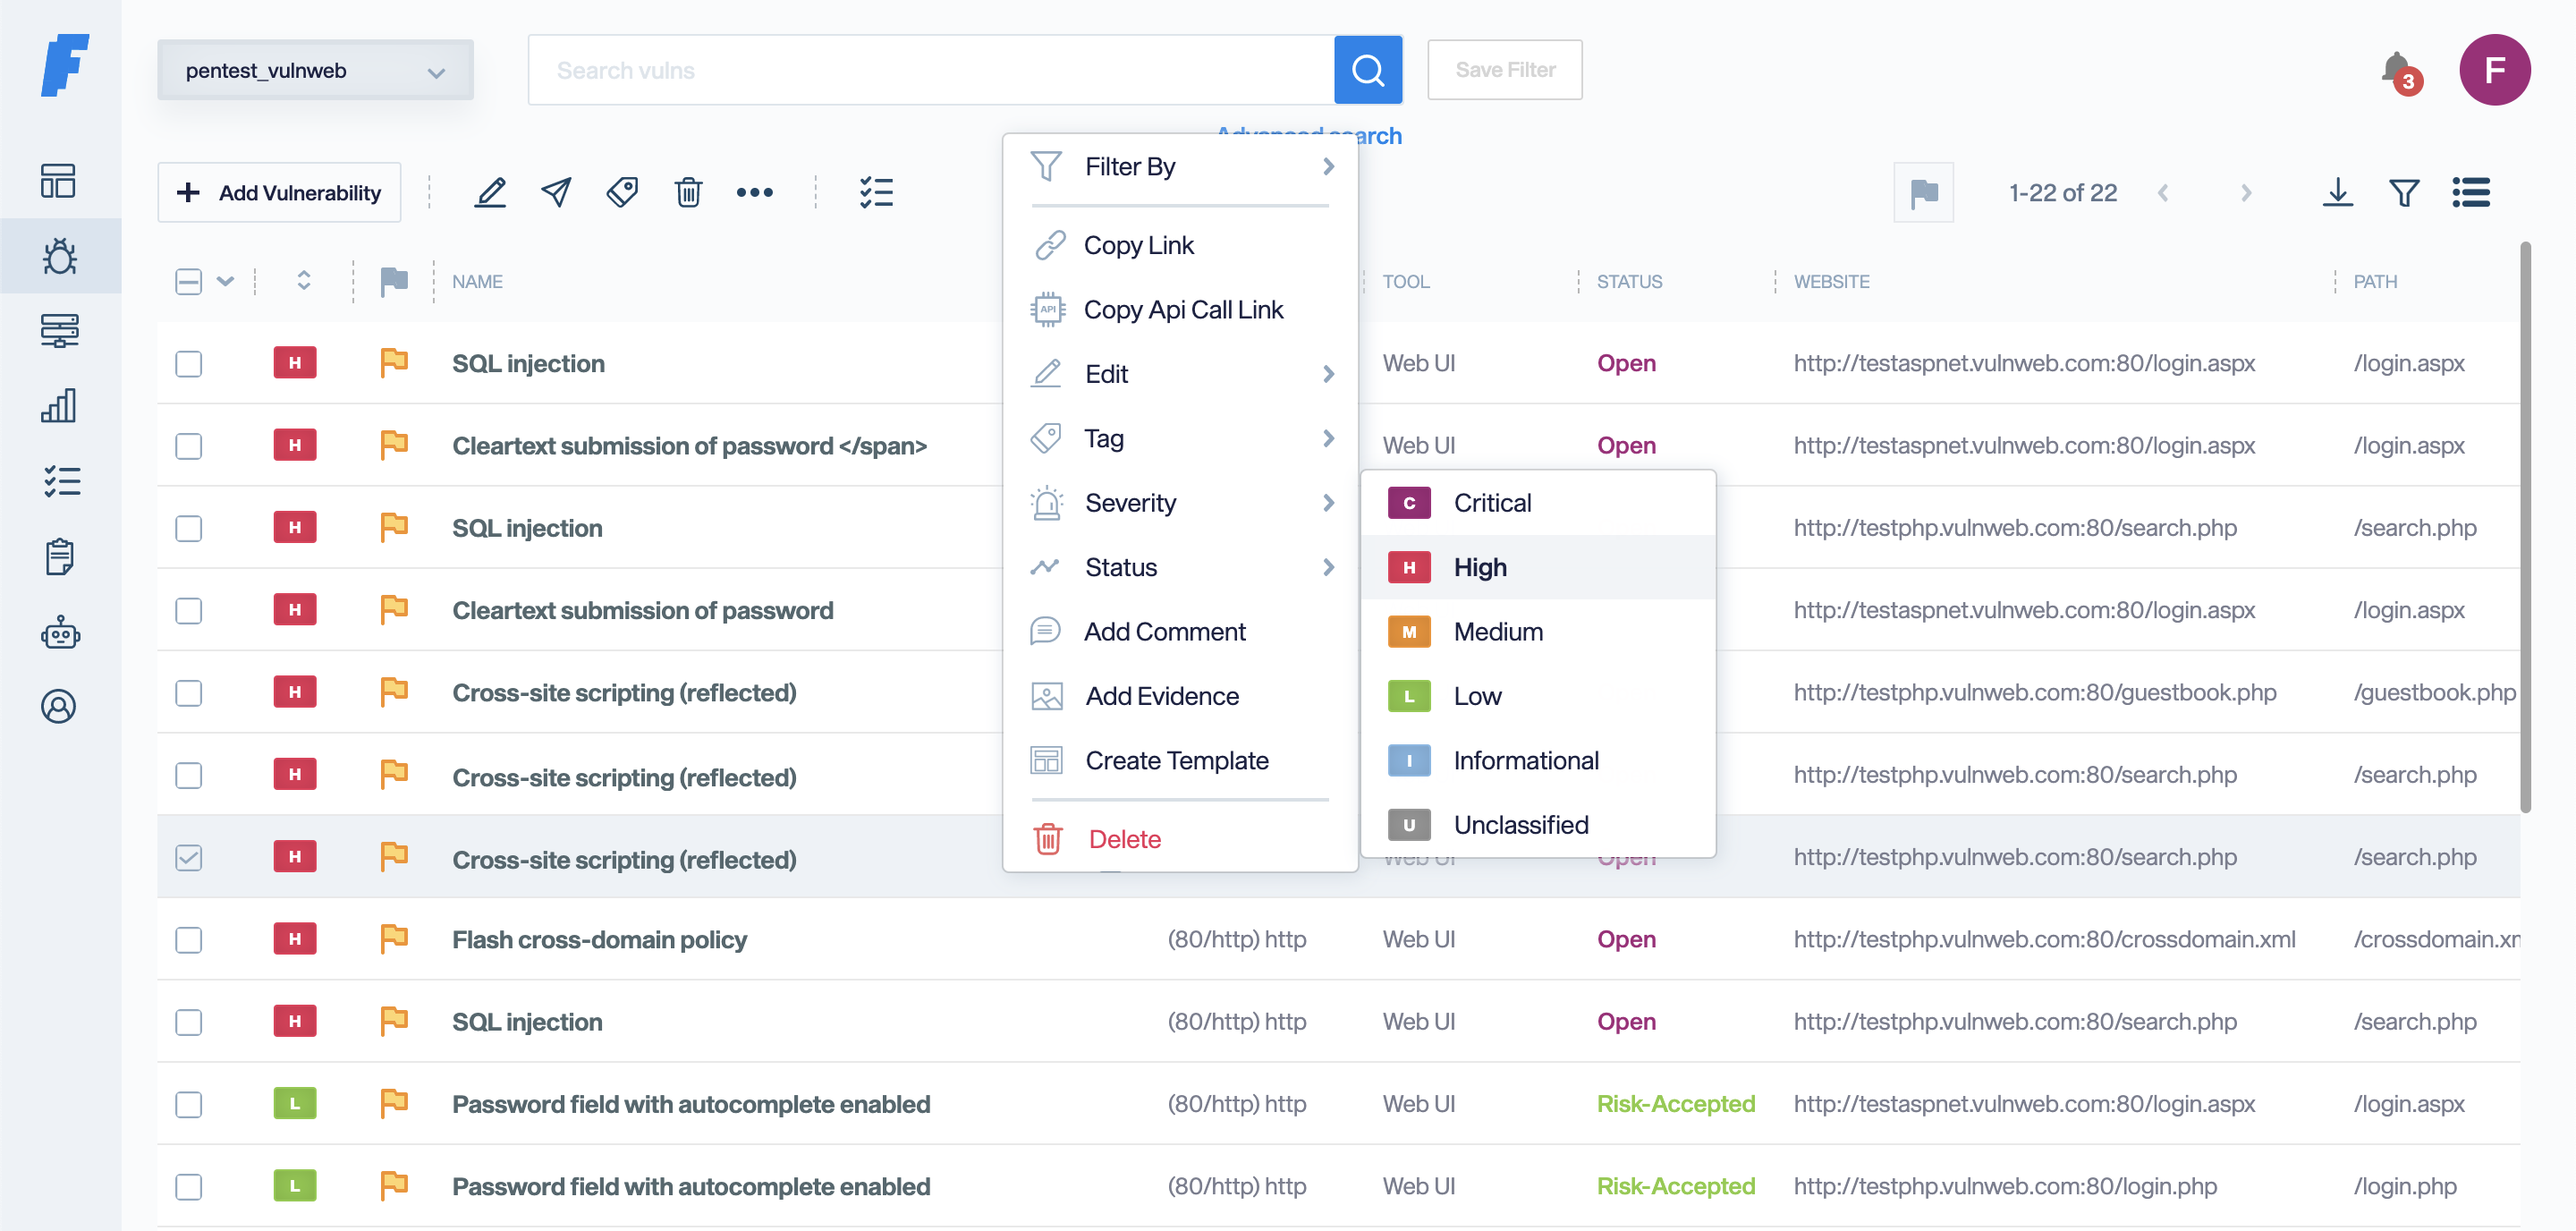Viewport: 2576px width, 1231px height.
Task: Uncheck the selected Cross-site scripting row checkbox
Action: click(189, 858)
